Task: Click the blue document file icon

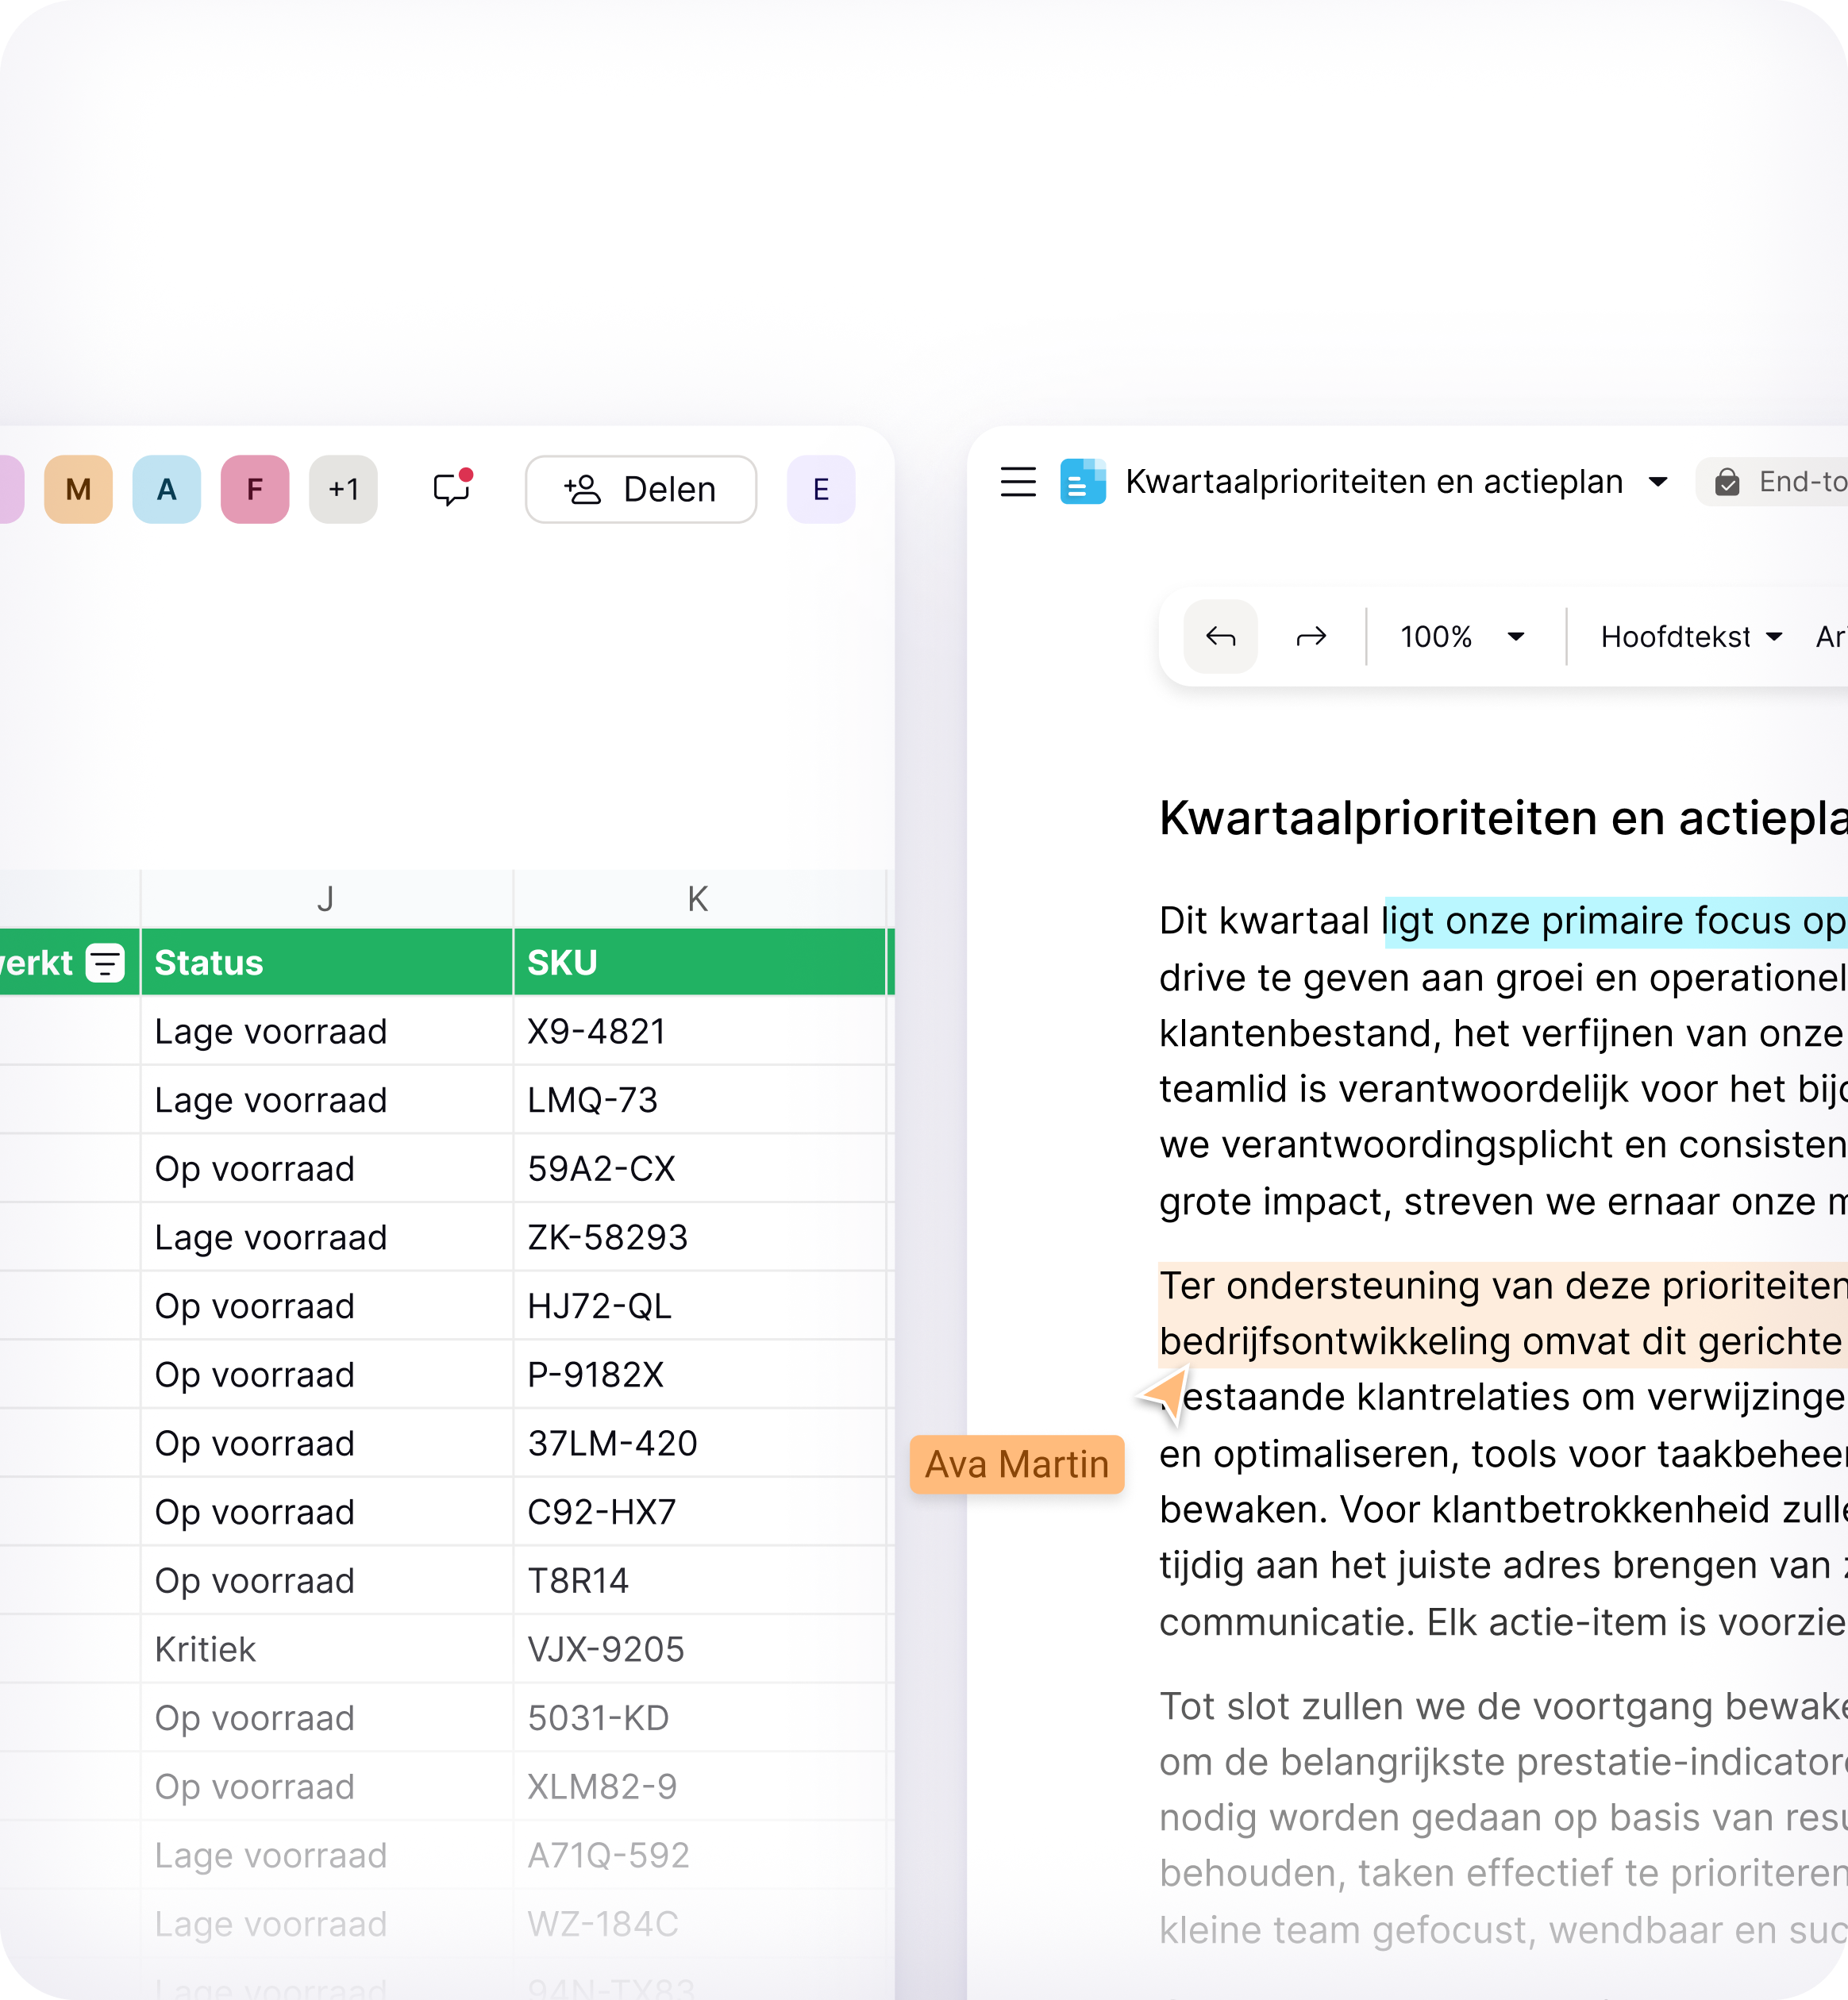Action: coord(1083,481)
